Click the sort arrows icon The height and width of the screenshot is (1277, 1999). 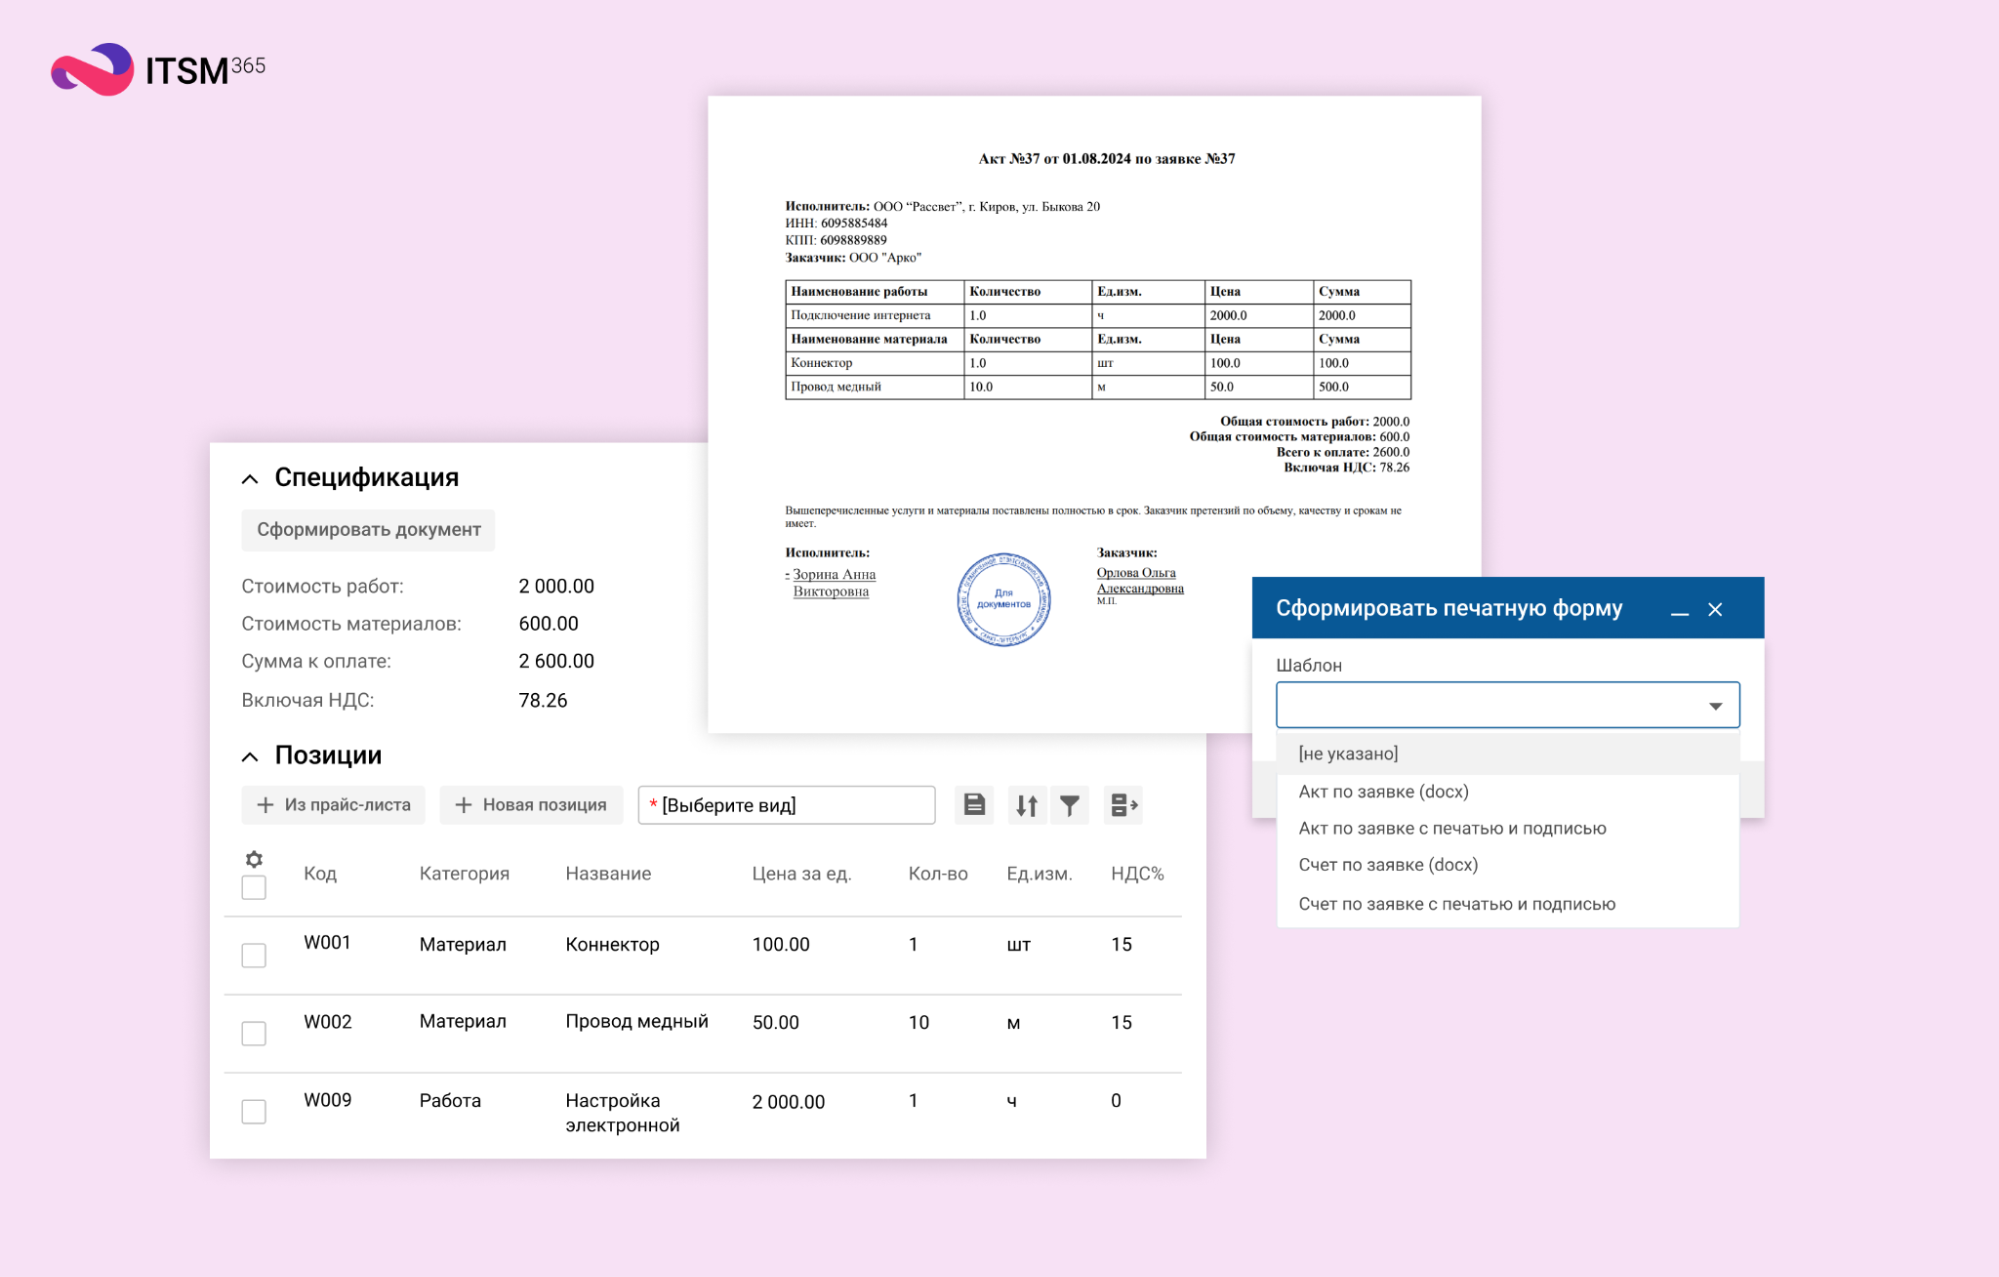[1026, 805]
